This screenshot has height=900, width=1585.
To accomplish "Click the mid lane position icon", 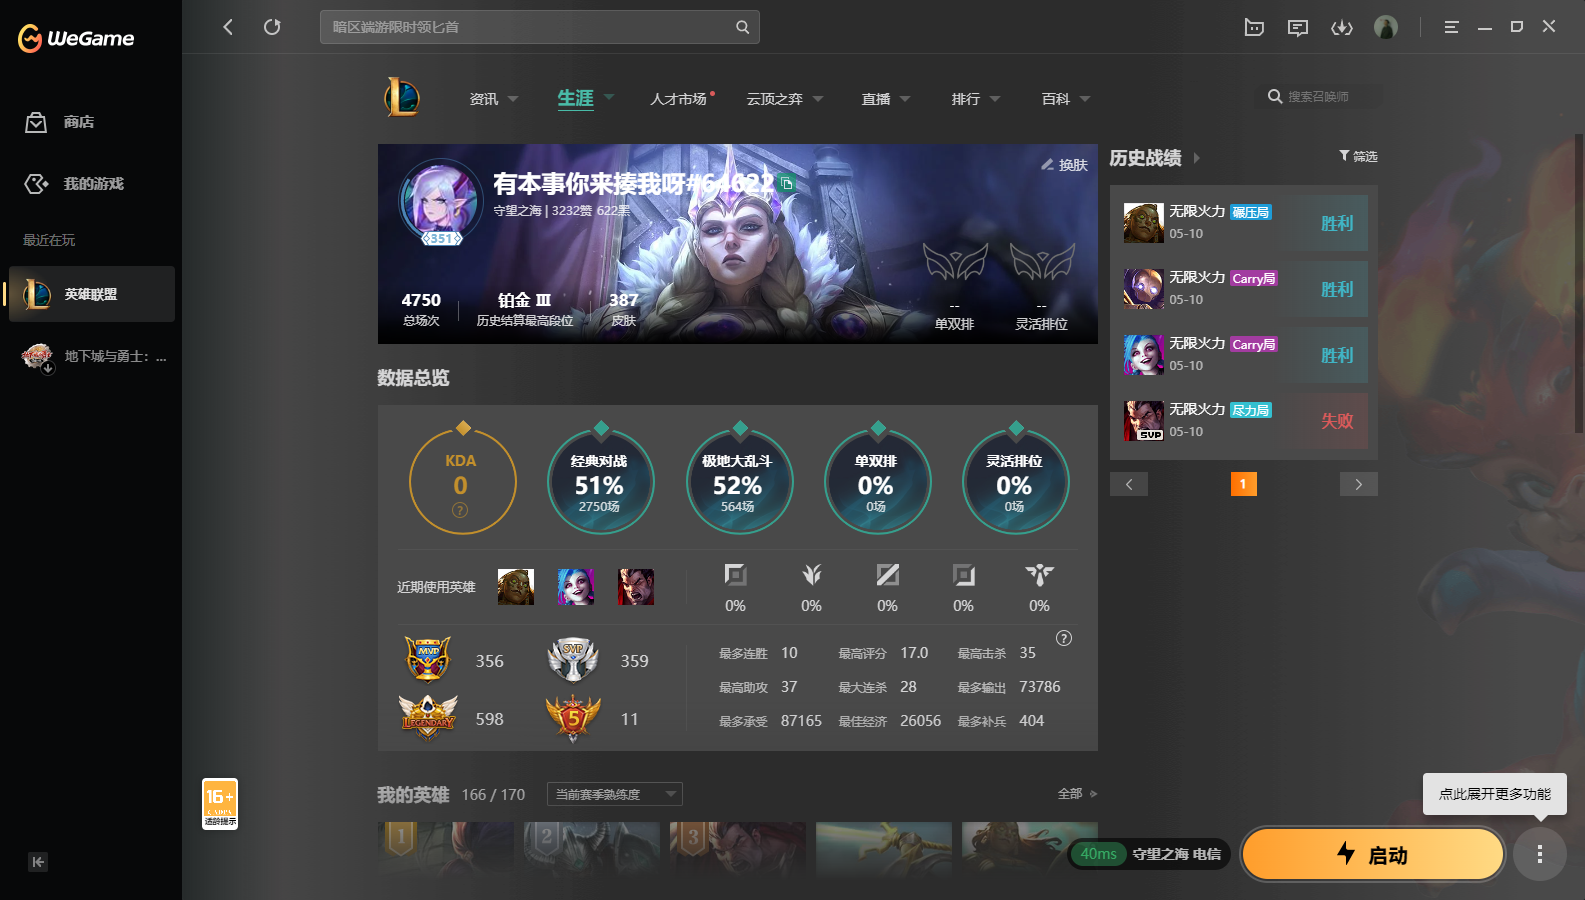I will click(x=887, y=575).
